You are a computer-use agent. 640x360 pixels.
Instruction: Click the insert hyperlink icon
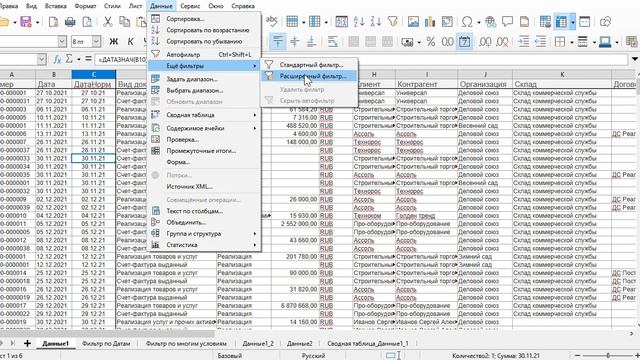pos(490,21)
